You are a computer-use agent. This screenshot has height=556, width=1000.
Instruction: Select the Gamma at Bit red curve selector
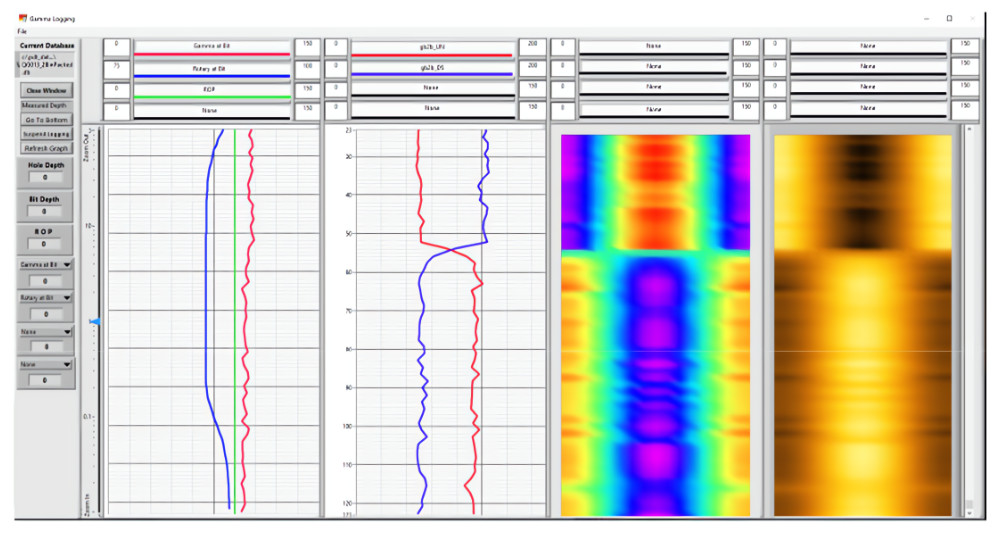(212, 48)
